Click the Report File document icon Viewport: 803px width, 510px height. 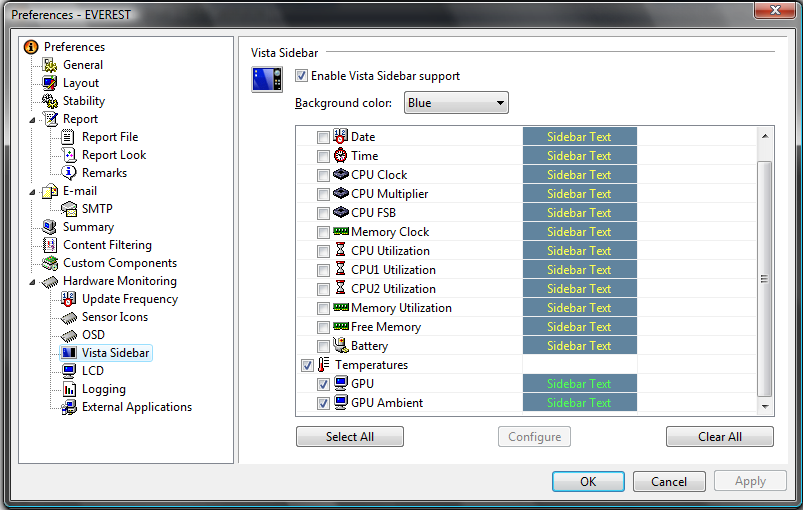coord(69,137)
